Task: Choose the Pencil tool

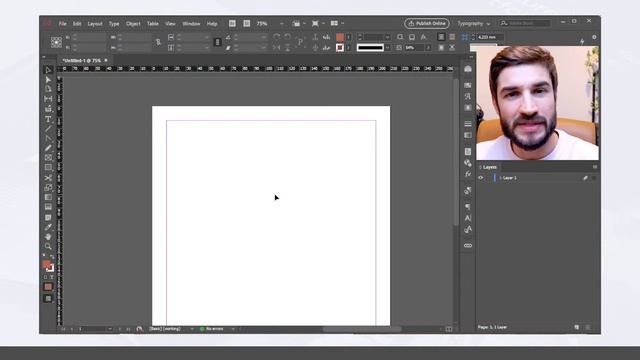Action: pyautogui.click(x=48, y=148)
